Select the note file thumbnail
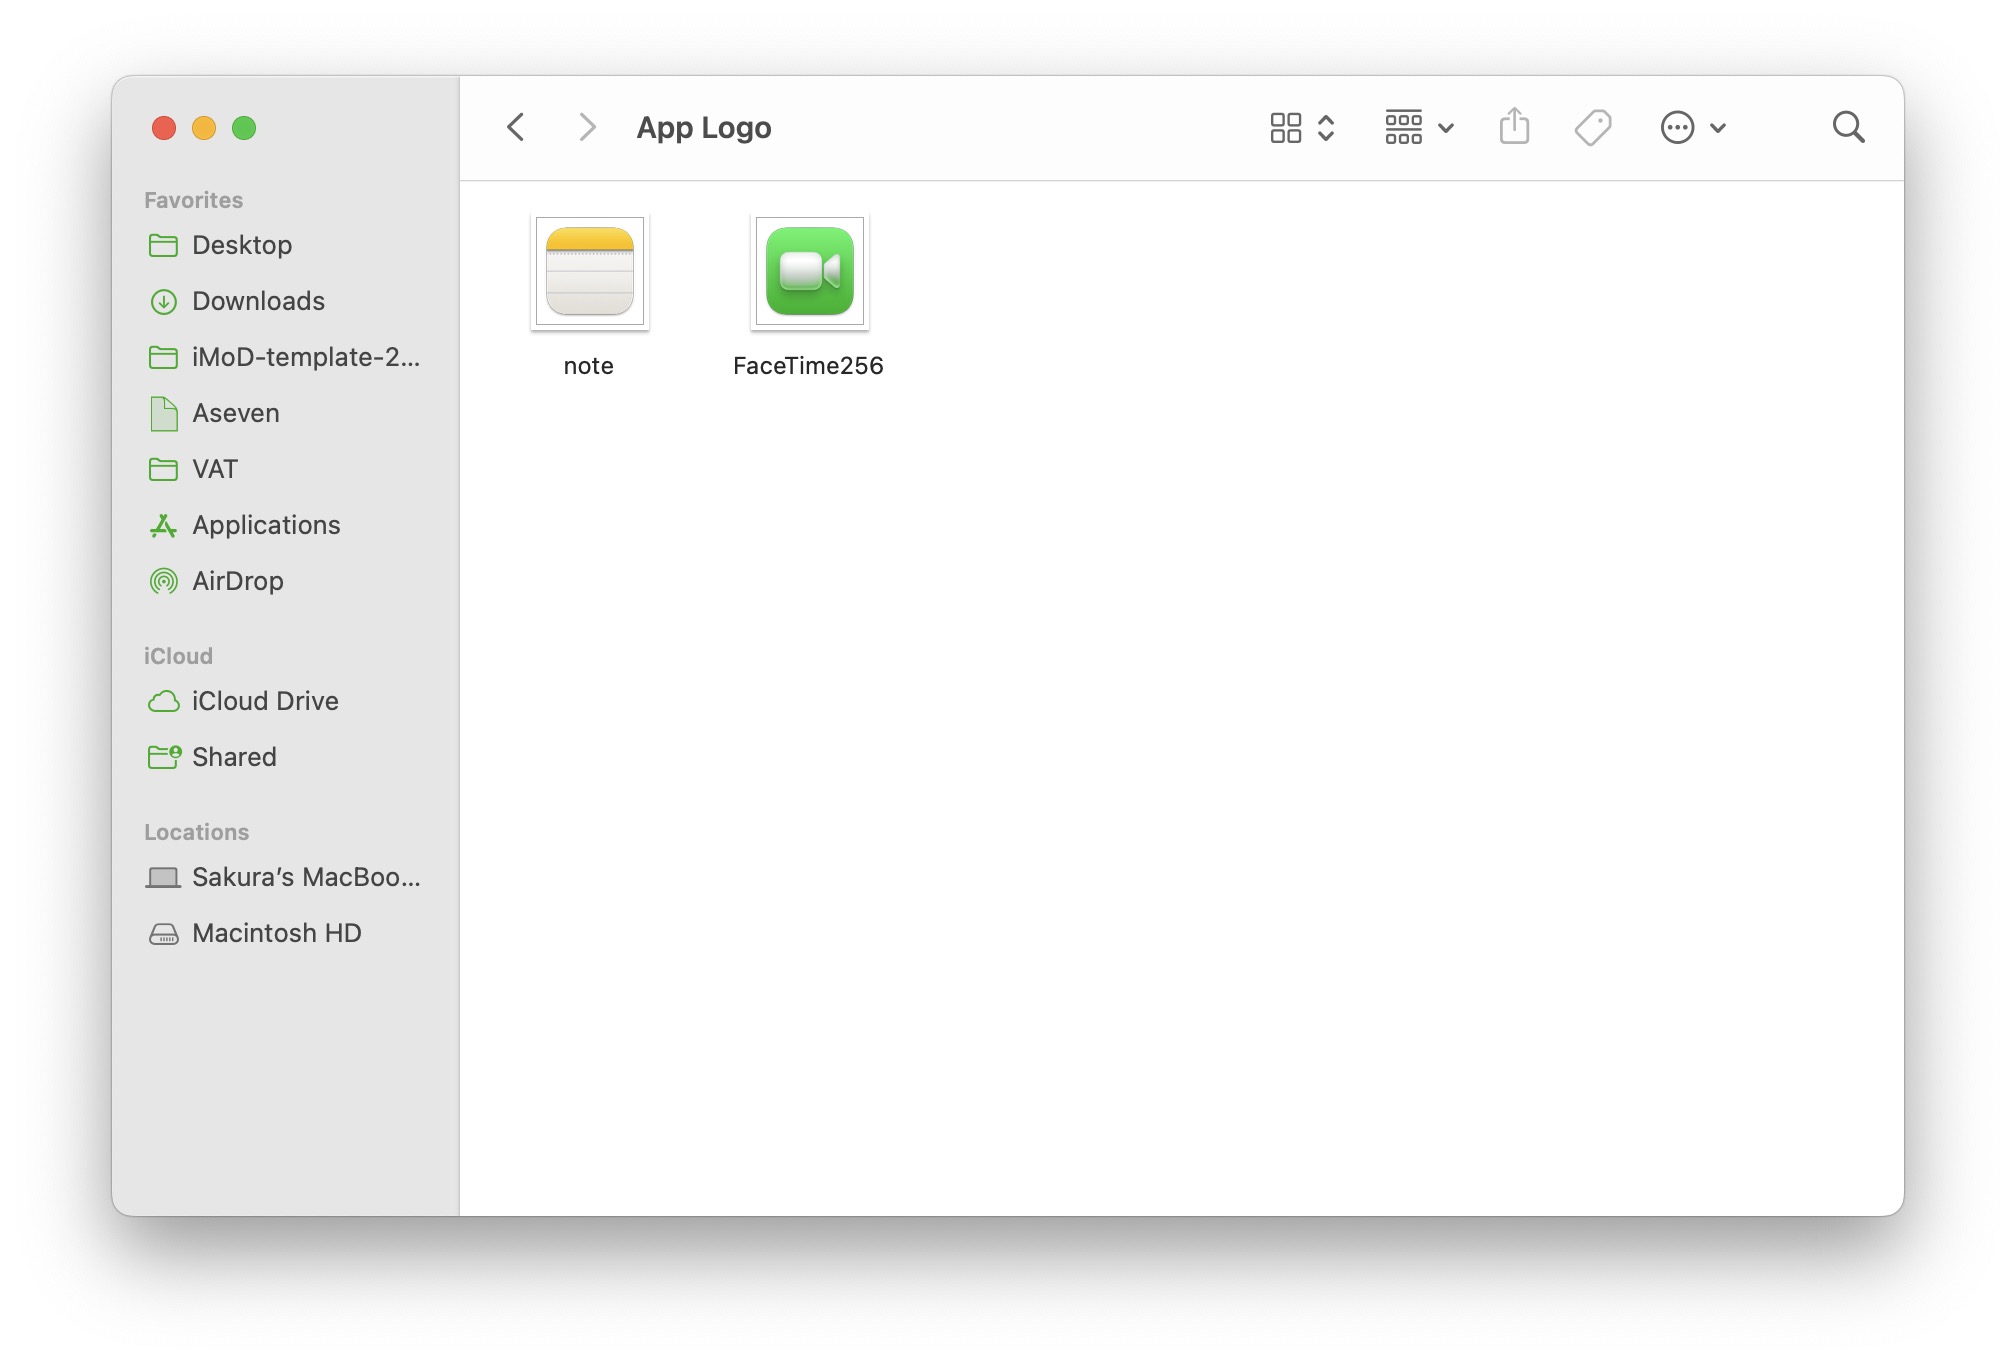This screenshot has width=2016, height=1364. 590,272
